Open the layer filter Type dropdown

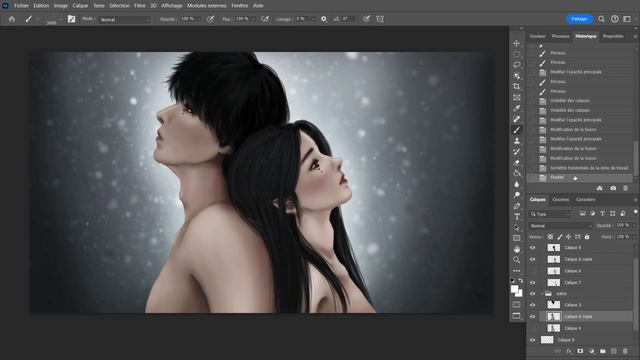point(550,214)
